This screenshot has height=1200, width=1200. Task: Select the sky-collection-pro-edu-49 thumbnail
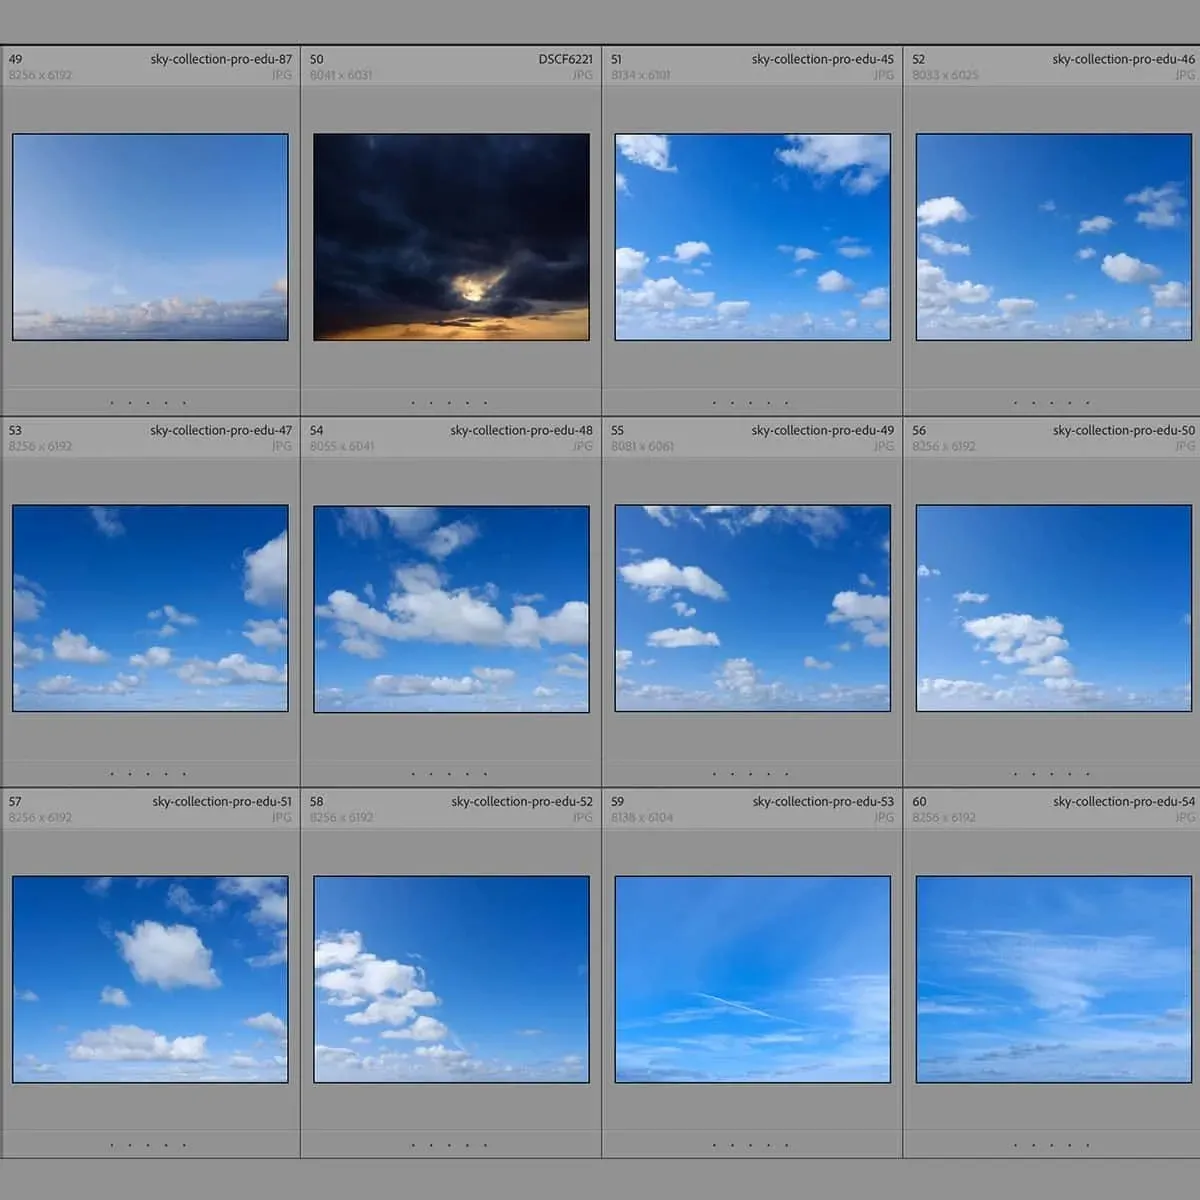(752, 608)
